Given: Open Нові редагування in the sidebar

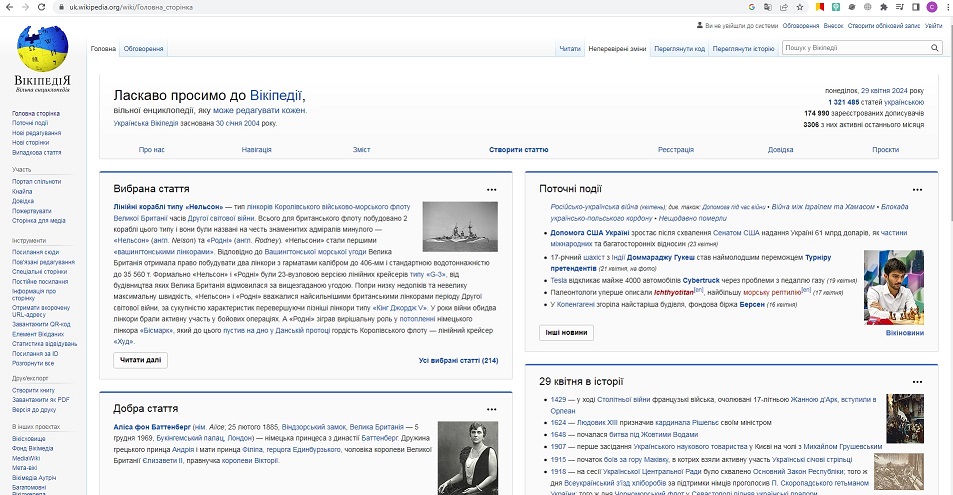Looking at the screenshot, I should coord(36,133).
